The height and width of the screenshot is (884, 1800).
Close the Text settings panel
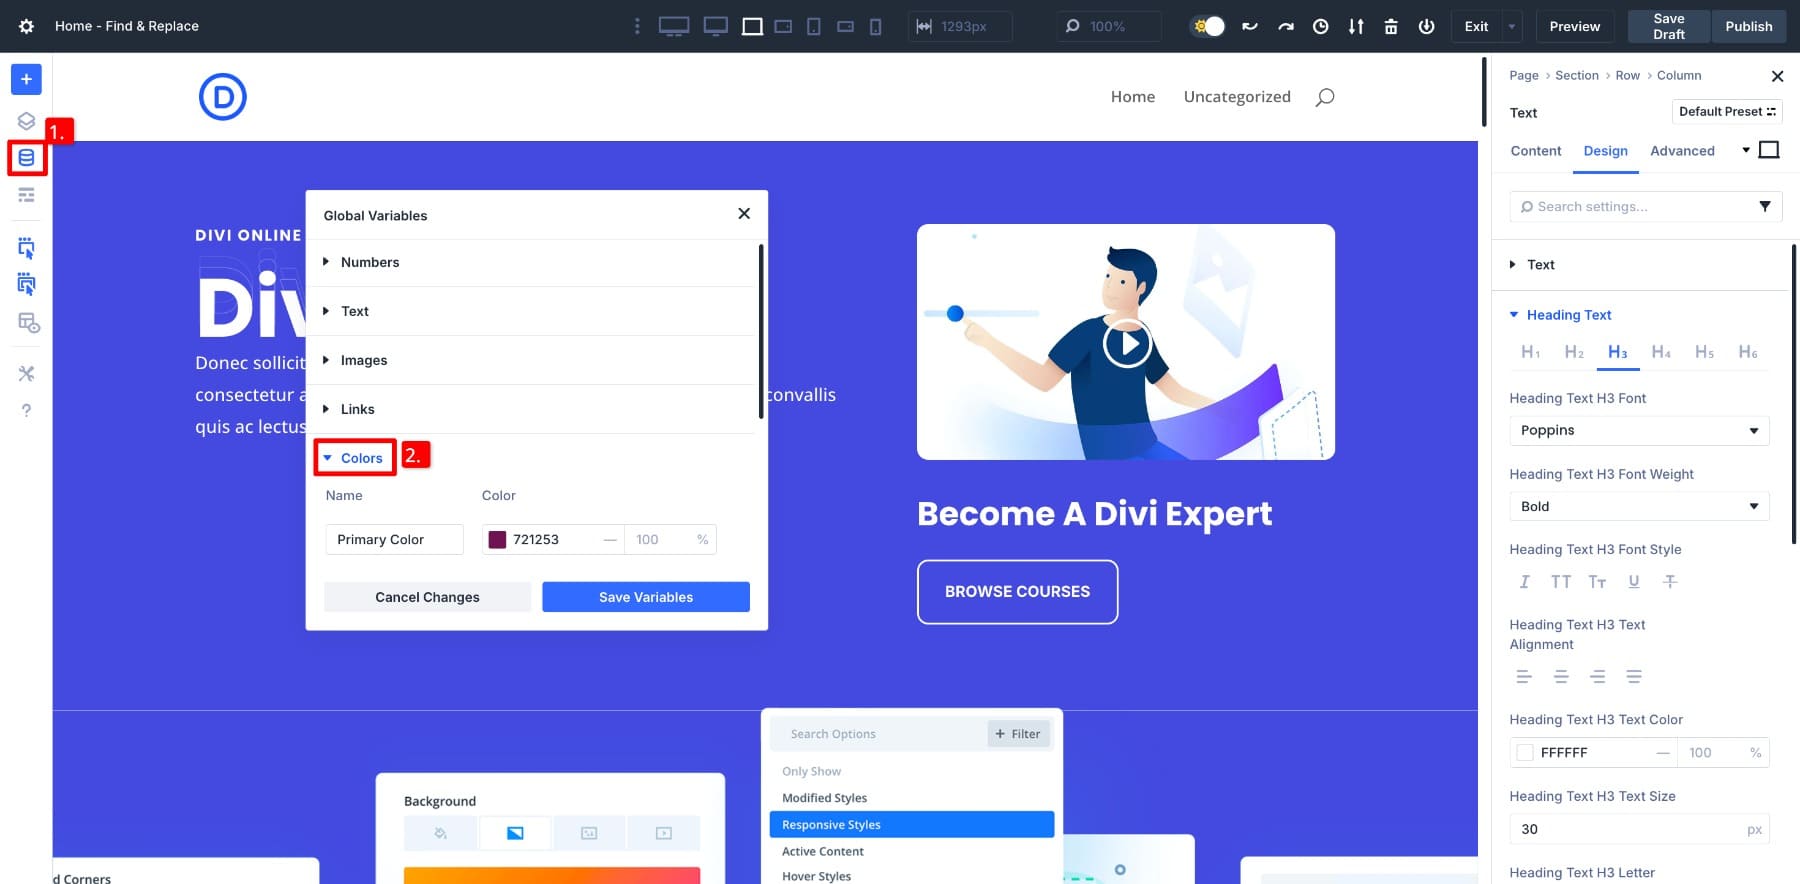tap(1777, 76)
